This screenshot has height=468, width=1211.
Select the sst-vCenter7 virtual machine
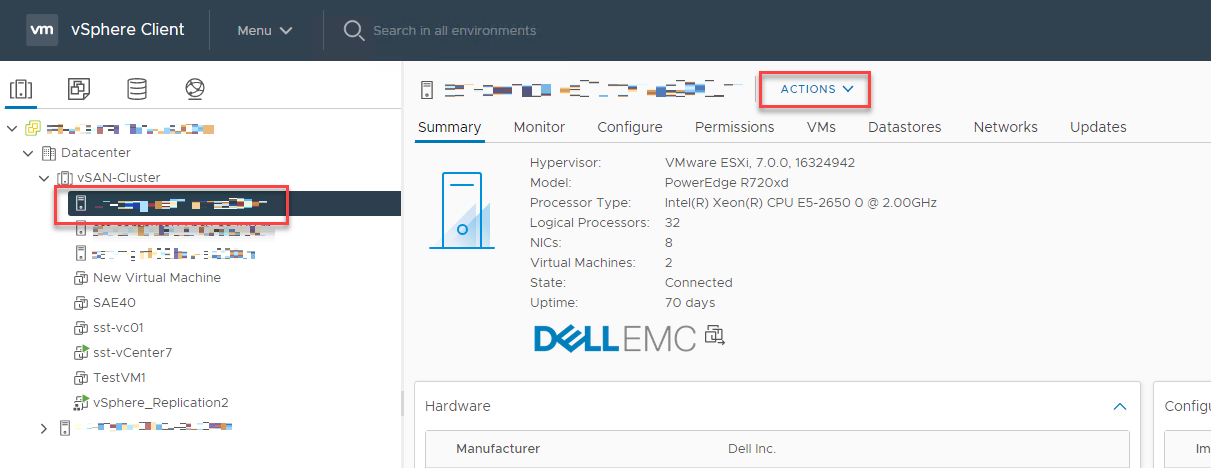click(x=132, y=352)
